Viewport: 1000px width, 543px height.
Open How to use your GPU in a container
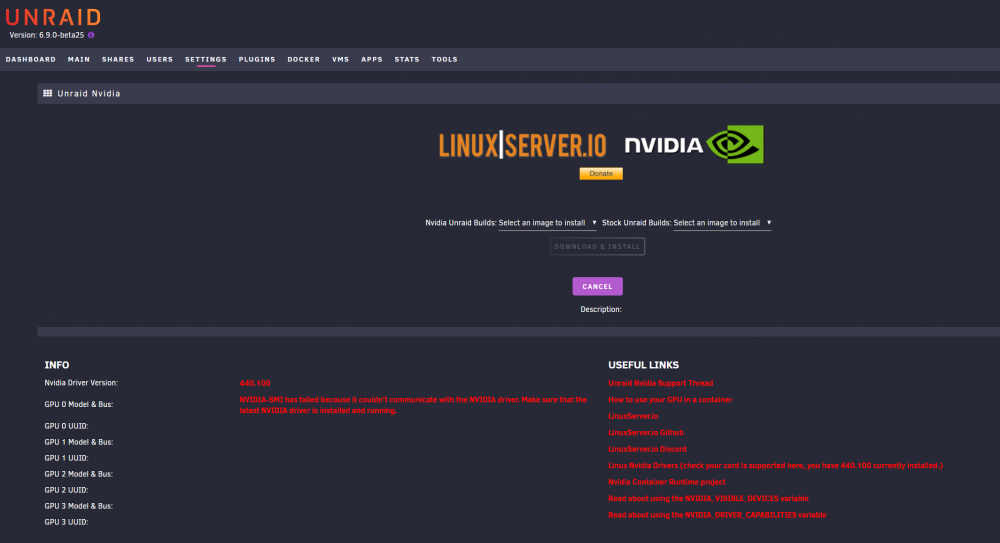click(670, 400)
